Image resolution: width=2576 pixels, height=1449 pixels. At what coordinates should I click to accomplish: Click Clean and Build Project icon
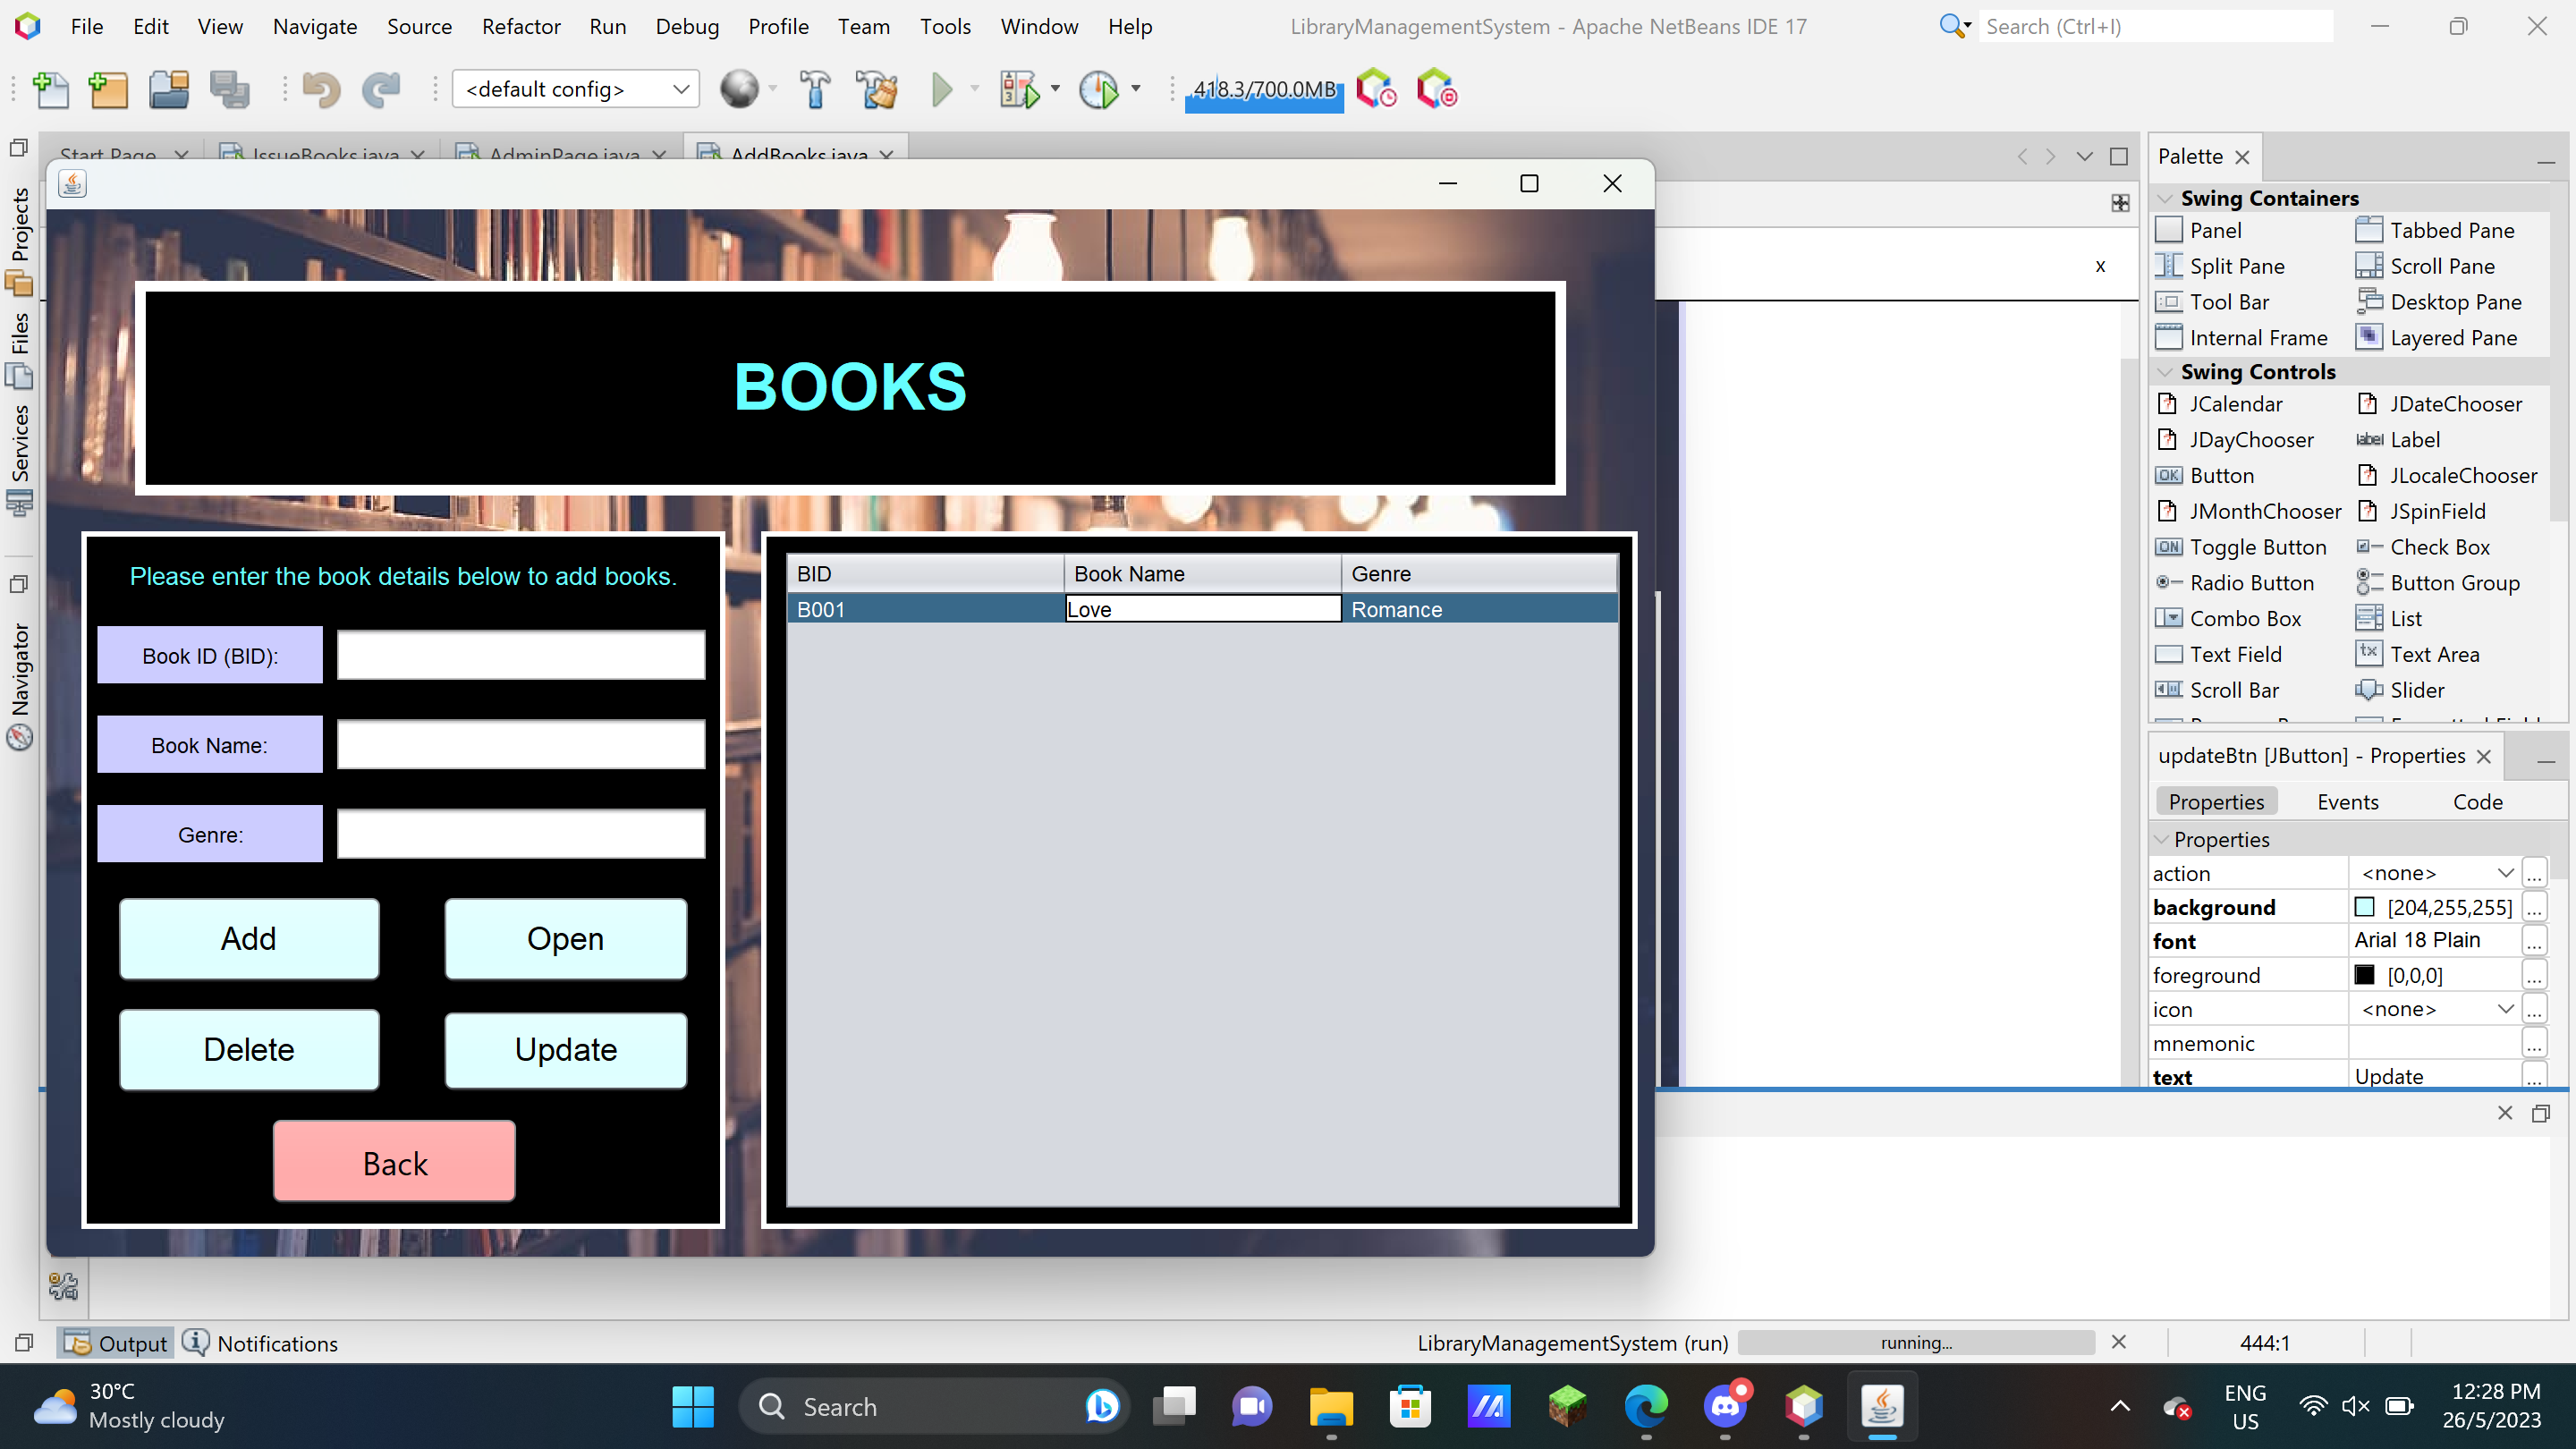pyautogui.click(x=877, y=90)
